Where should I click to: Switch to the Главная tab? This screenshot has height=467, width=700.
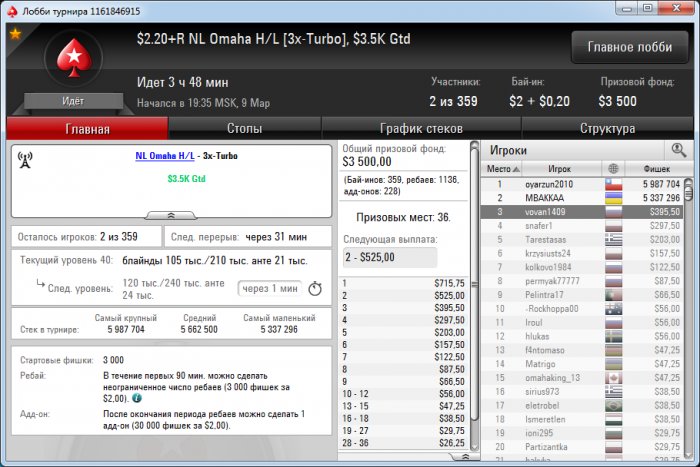click(x=88, y=129)
